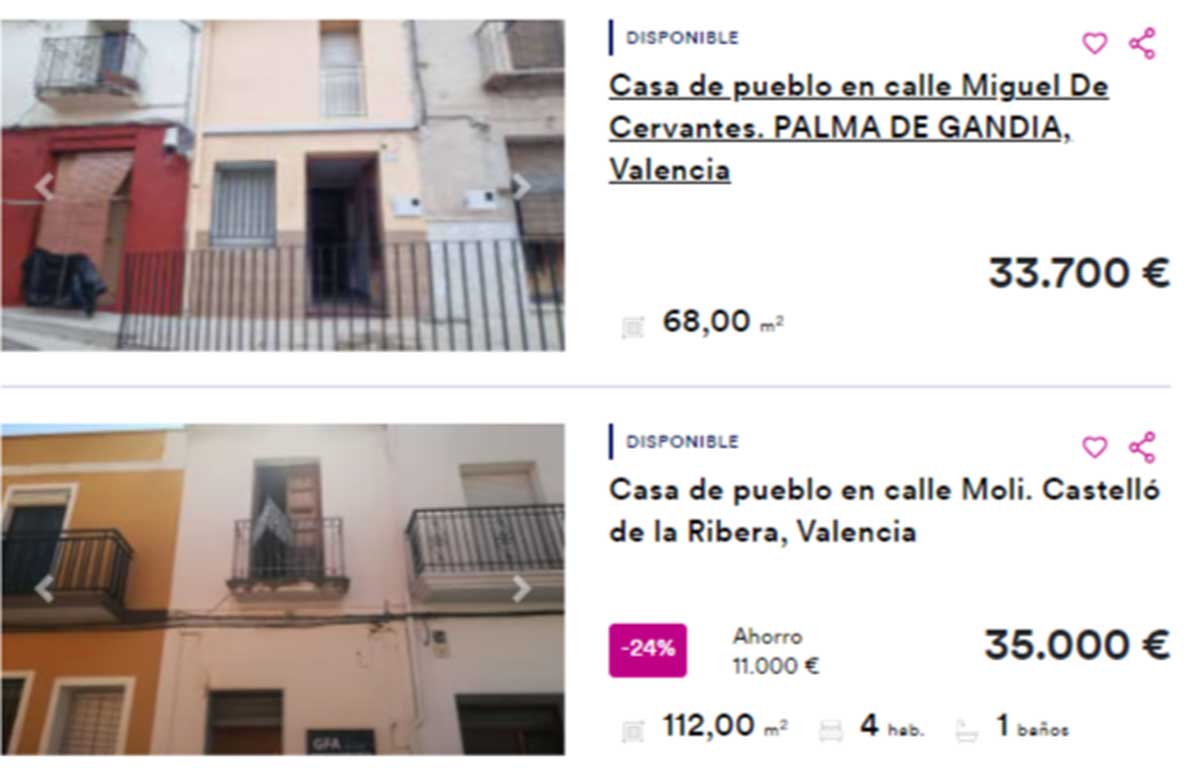Open the Palma de Gandia house photo

(x=282, y=185)
